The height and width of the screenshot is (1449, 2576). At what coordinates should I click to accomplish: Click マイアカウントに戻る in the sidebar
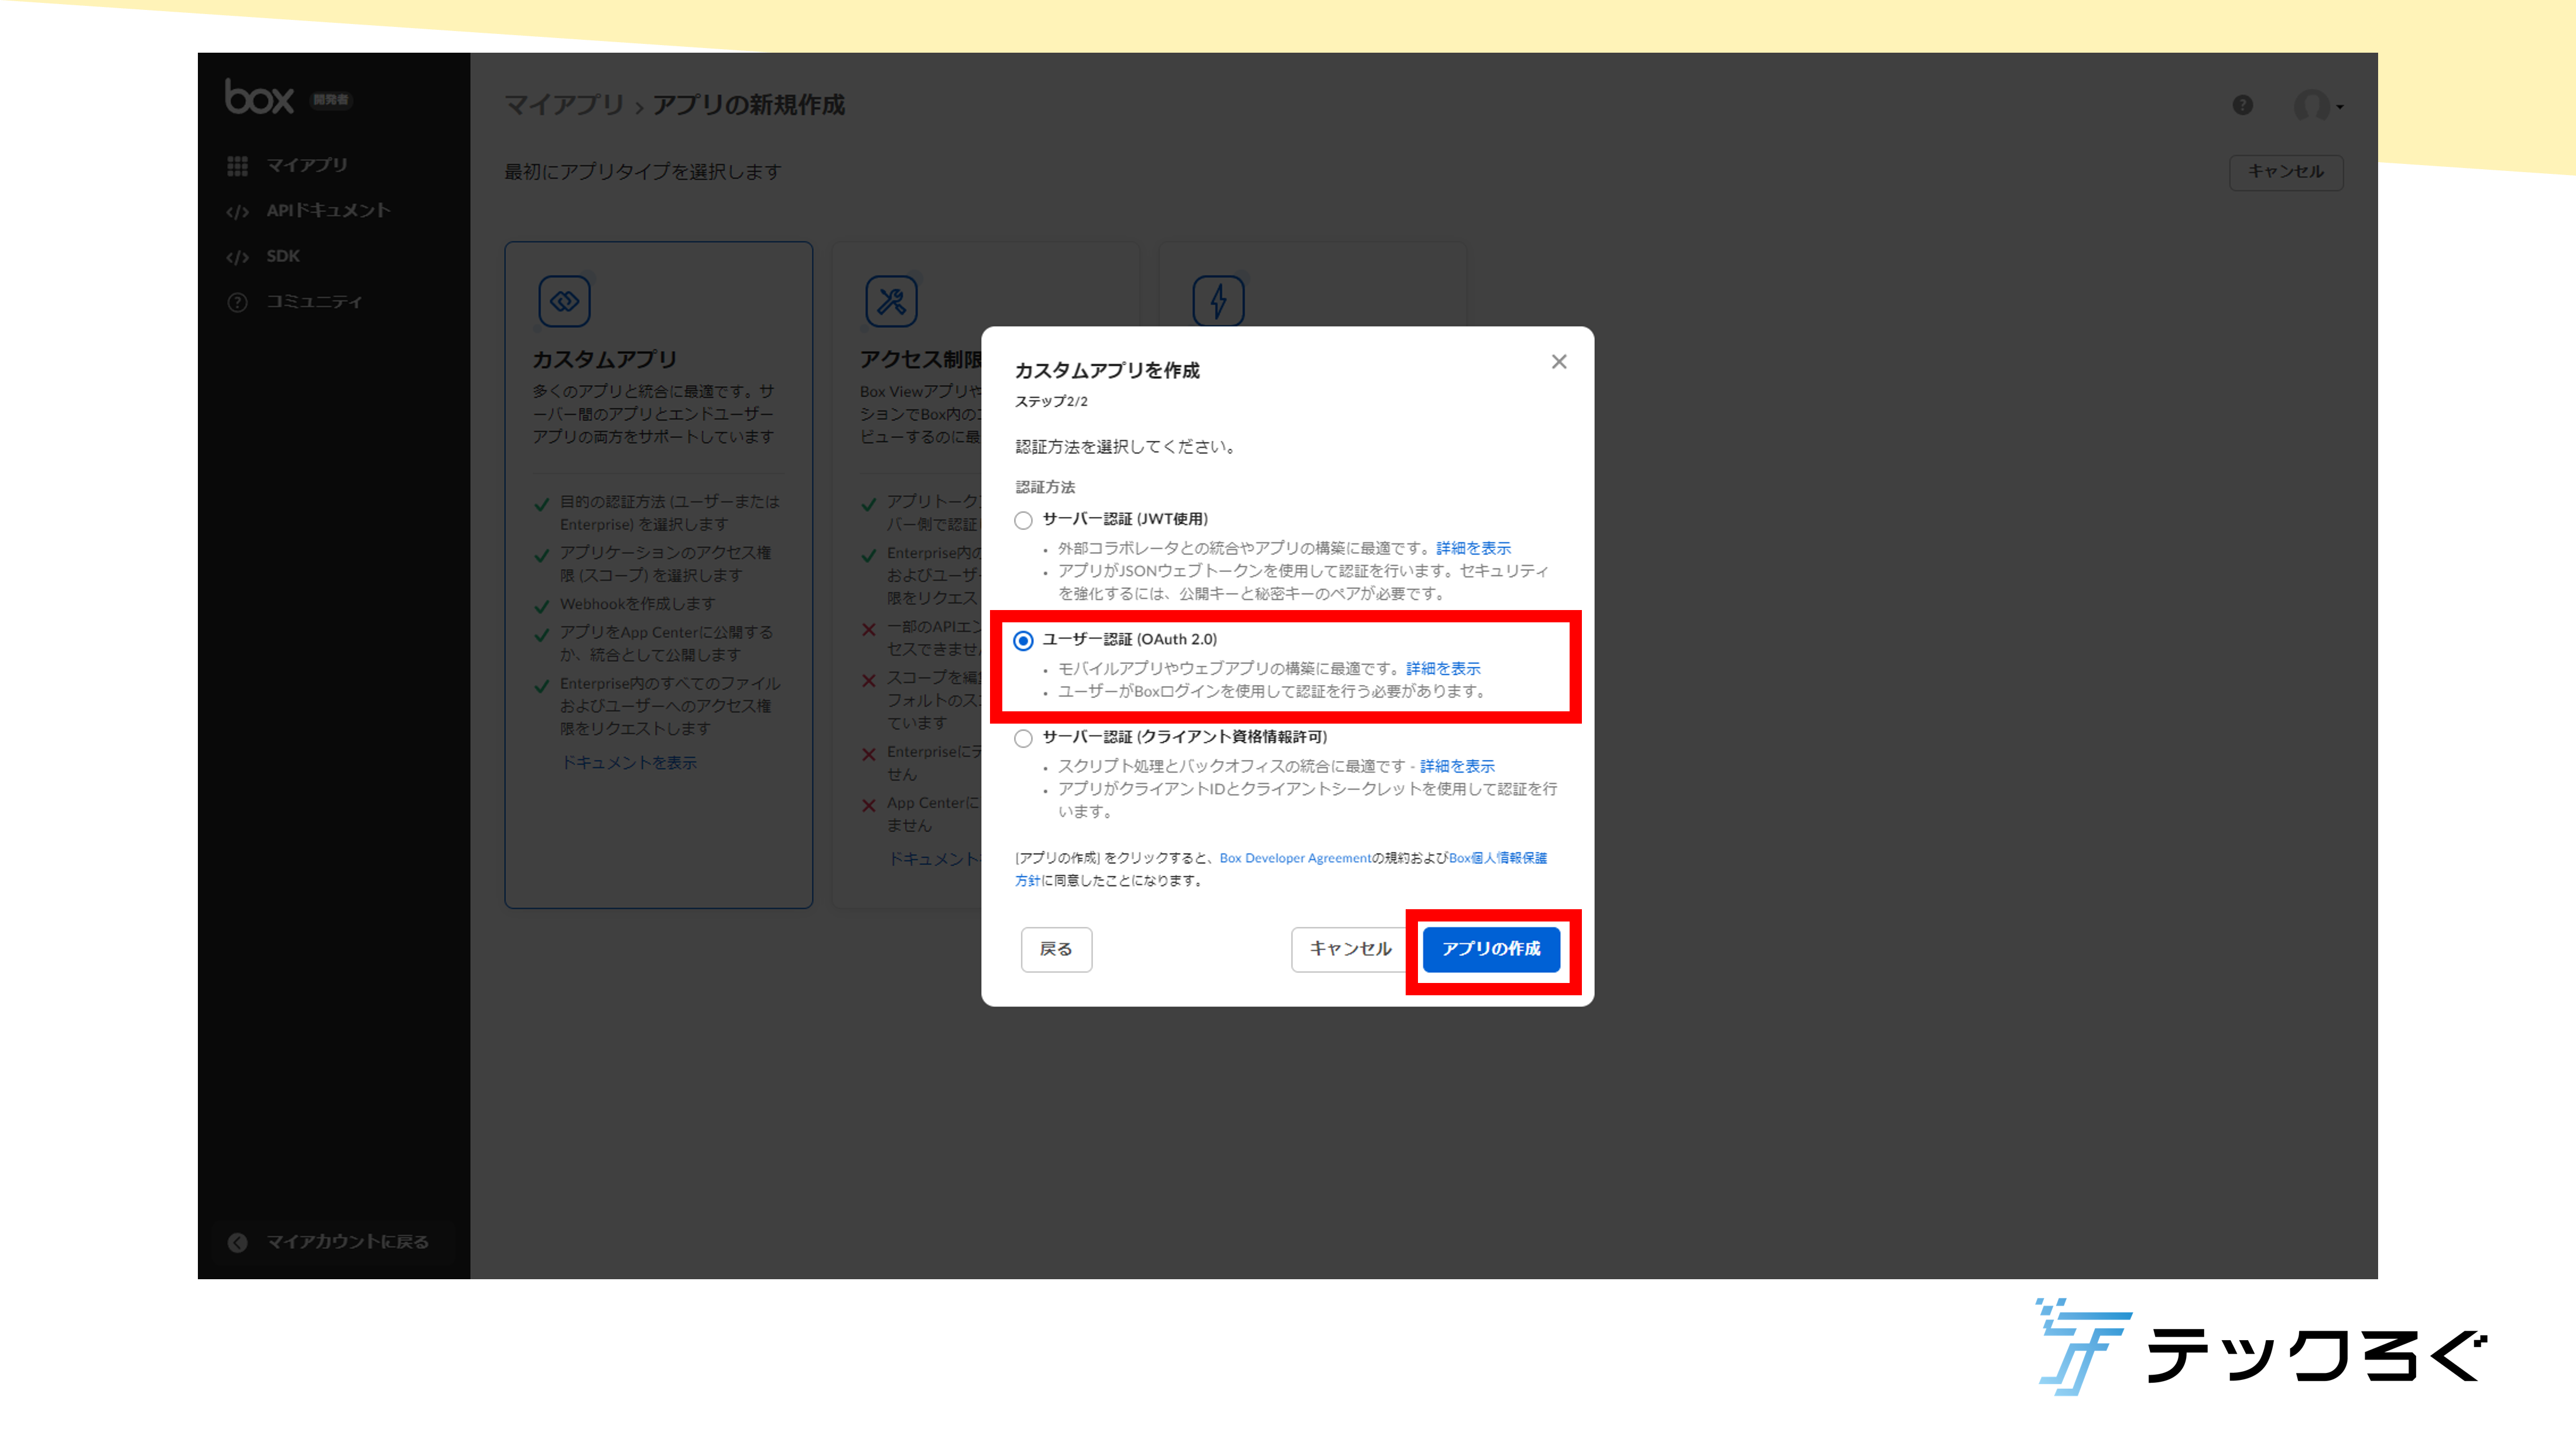click(x=347, y=1242)
